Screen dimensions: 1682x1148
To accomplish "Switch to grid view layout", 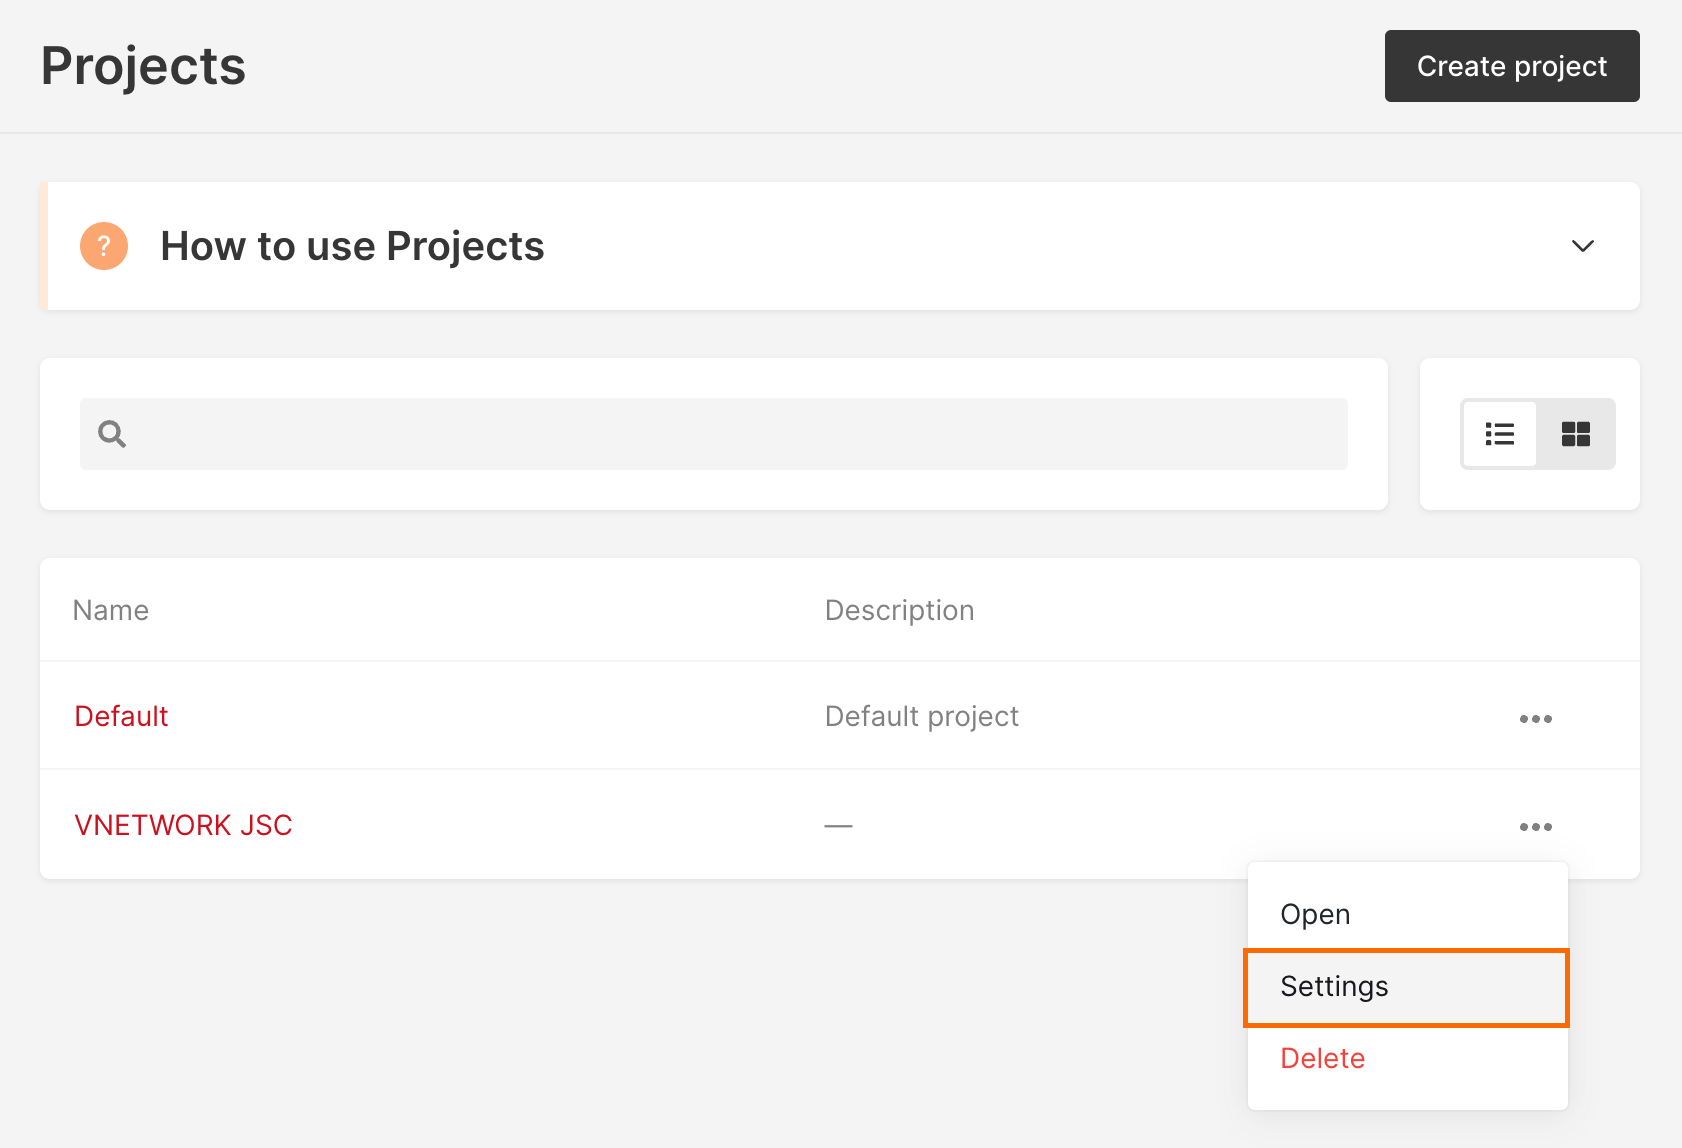I will 1576,434.
